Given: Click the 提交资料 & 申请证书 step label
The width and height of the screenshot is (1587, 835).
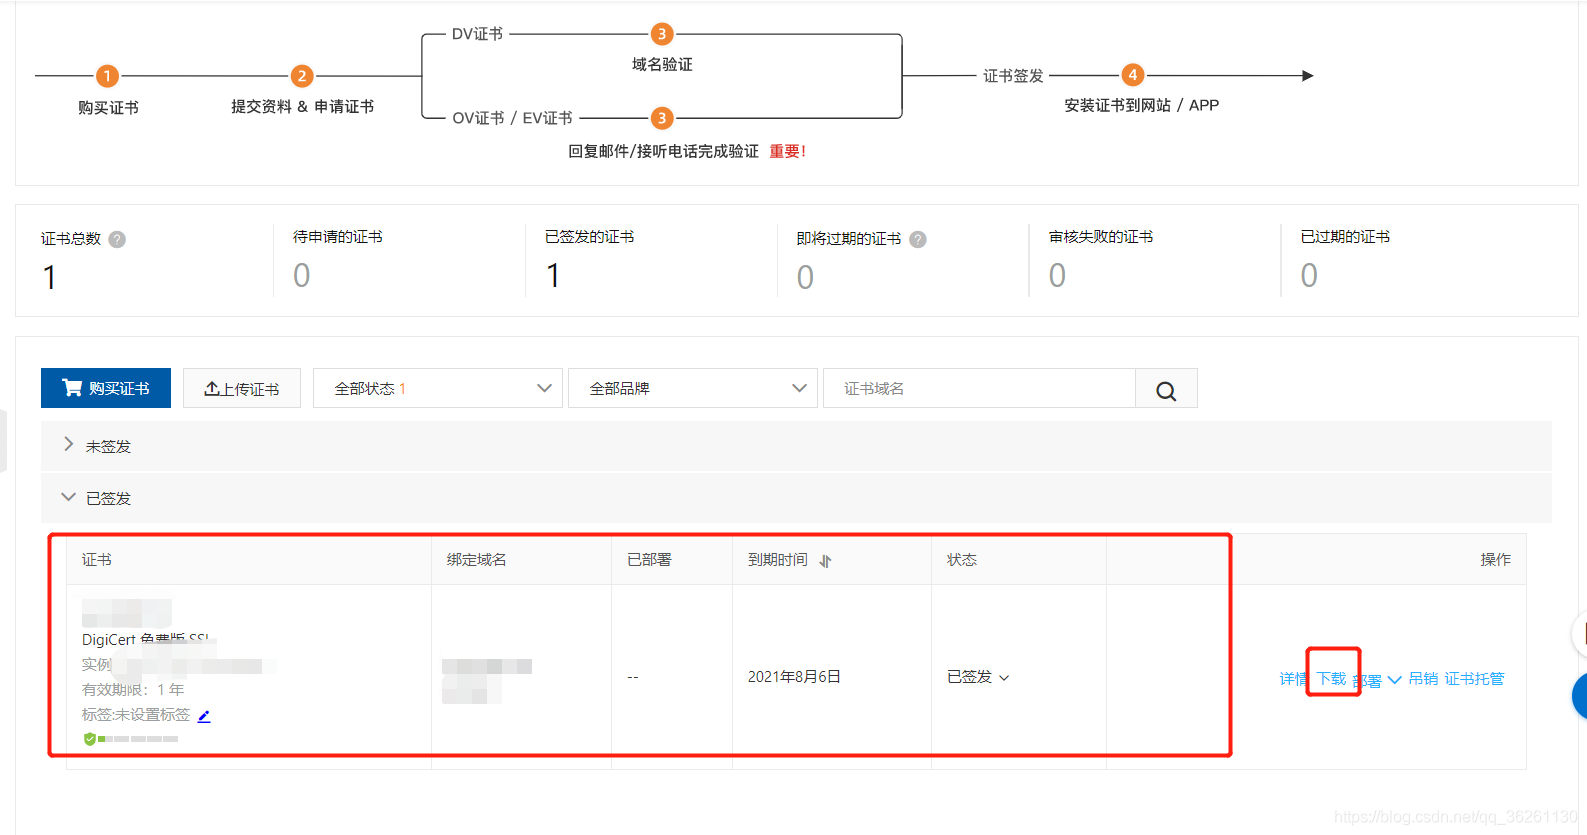Looking at the screenshot, I should pos(302,106).
